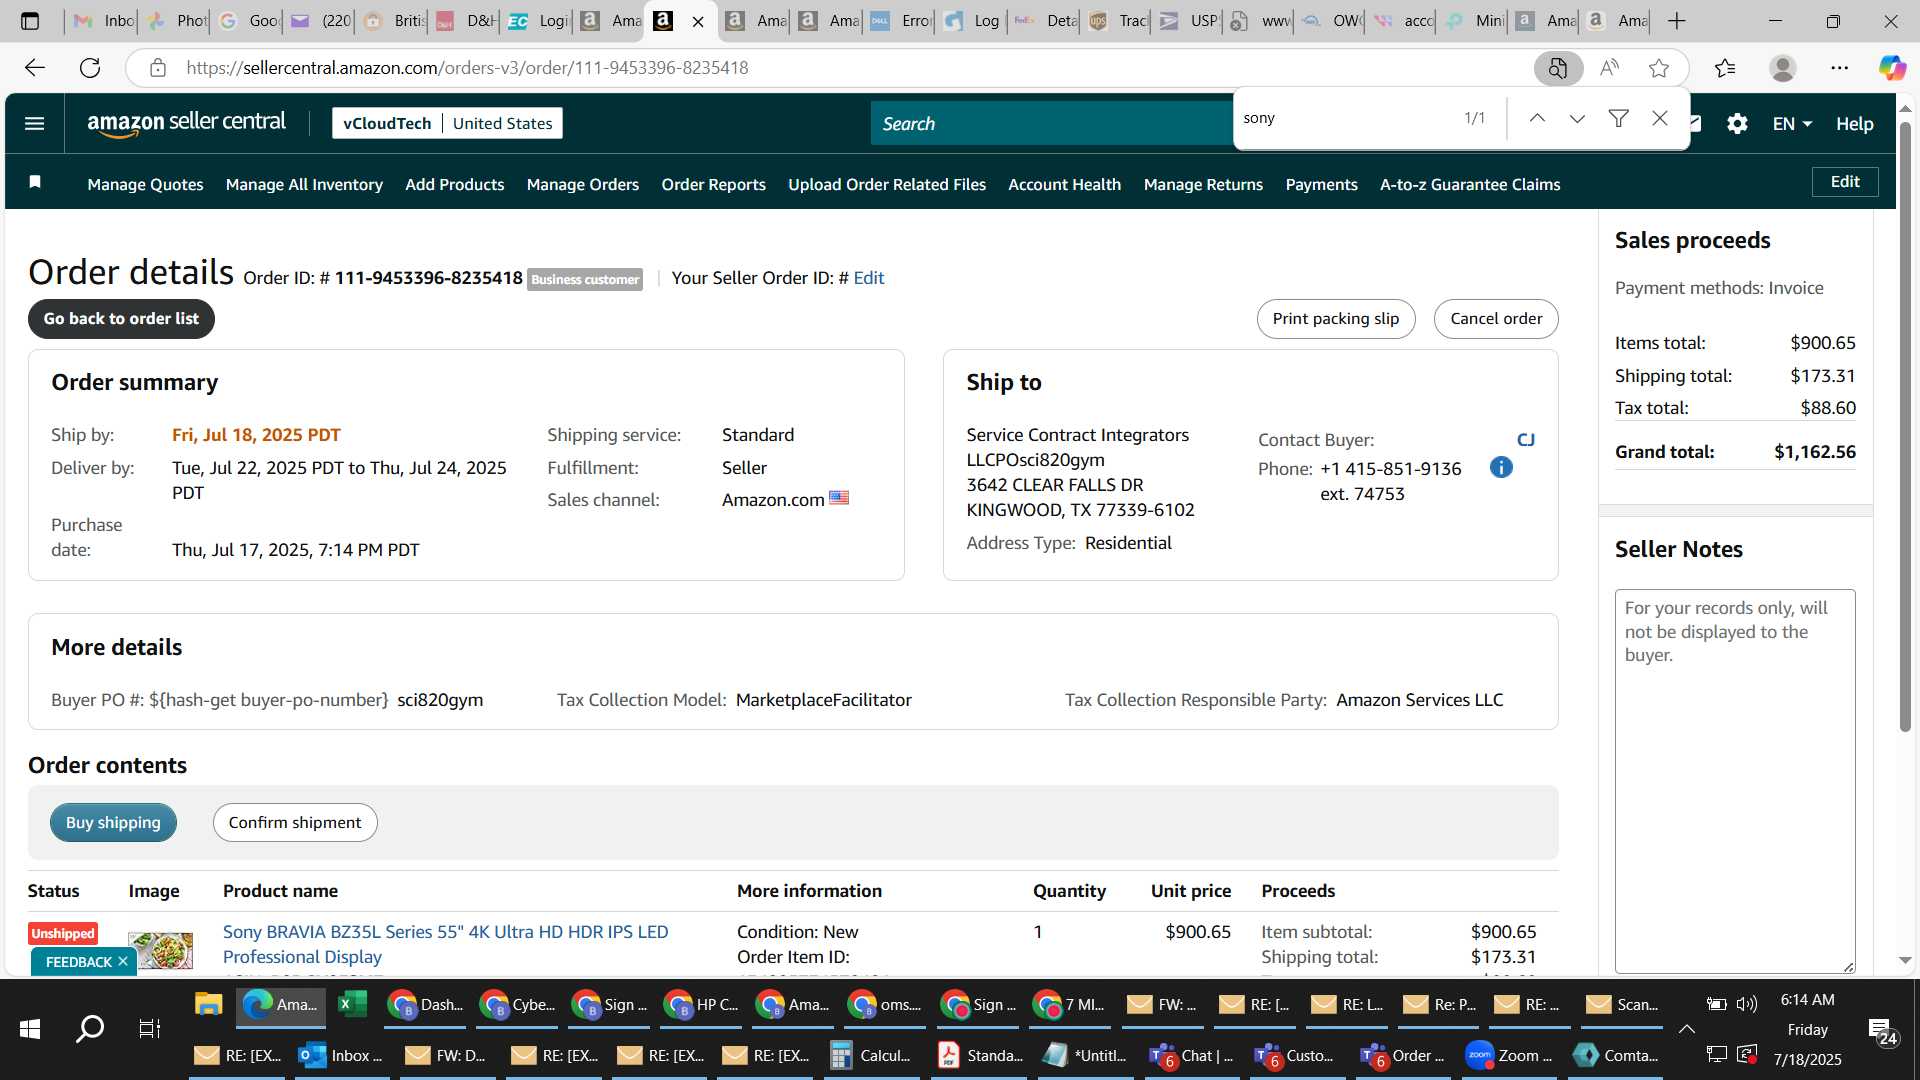Launch the Copilot sidebar icon
This screenshot has height=1080, width=1920.
click(x=1891, y=68)
